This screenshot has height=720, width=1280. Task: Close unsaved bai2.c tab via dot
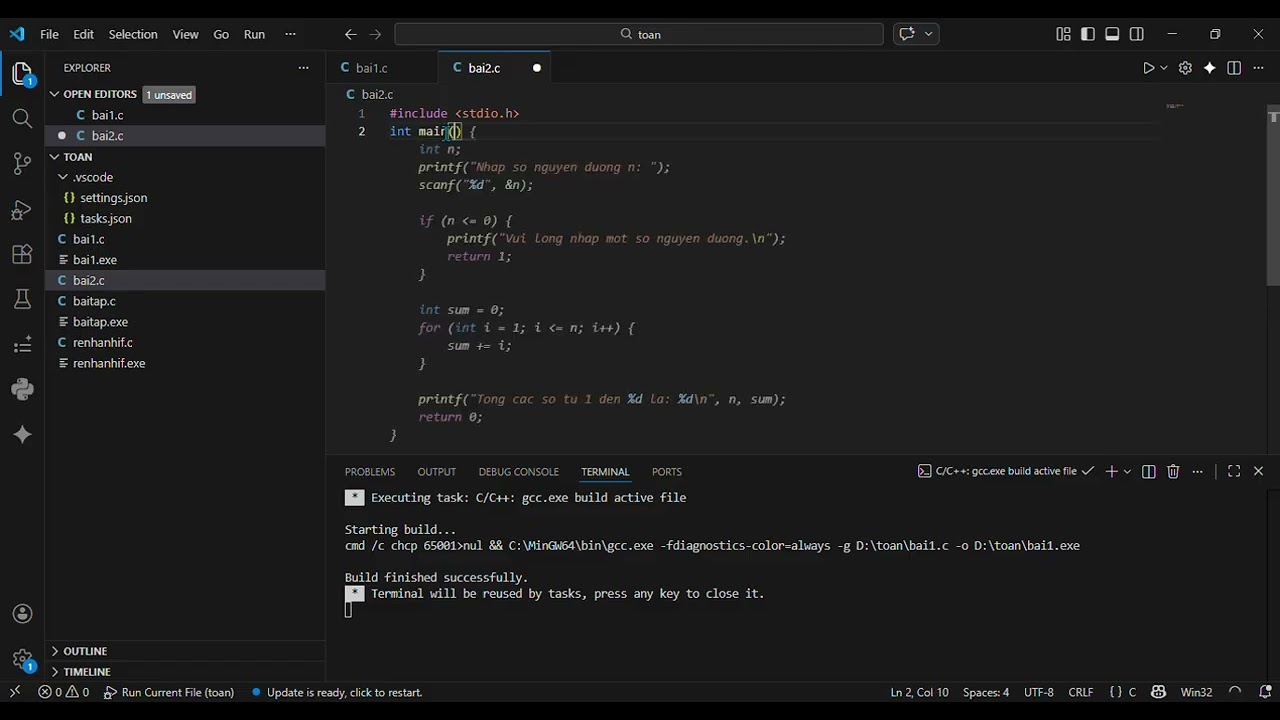[x=536, y=68]
